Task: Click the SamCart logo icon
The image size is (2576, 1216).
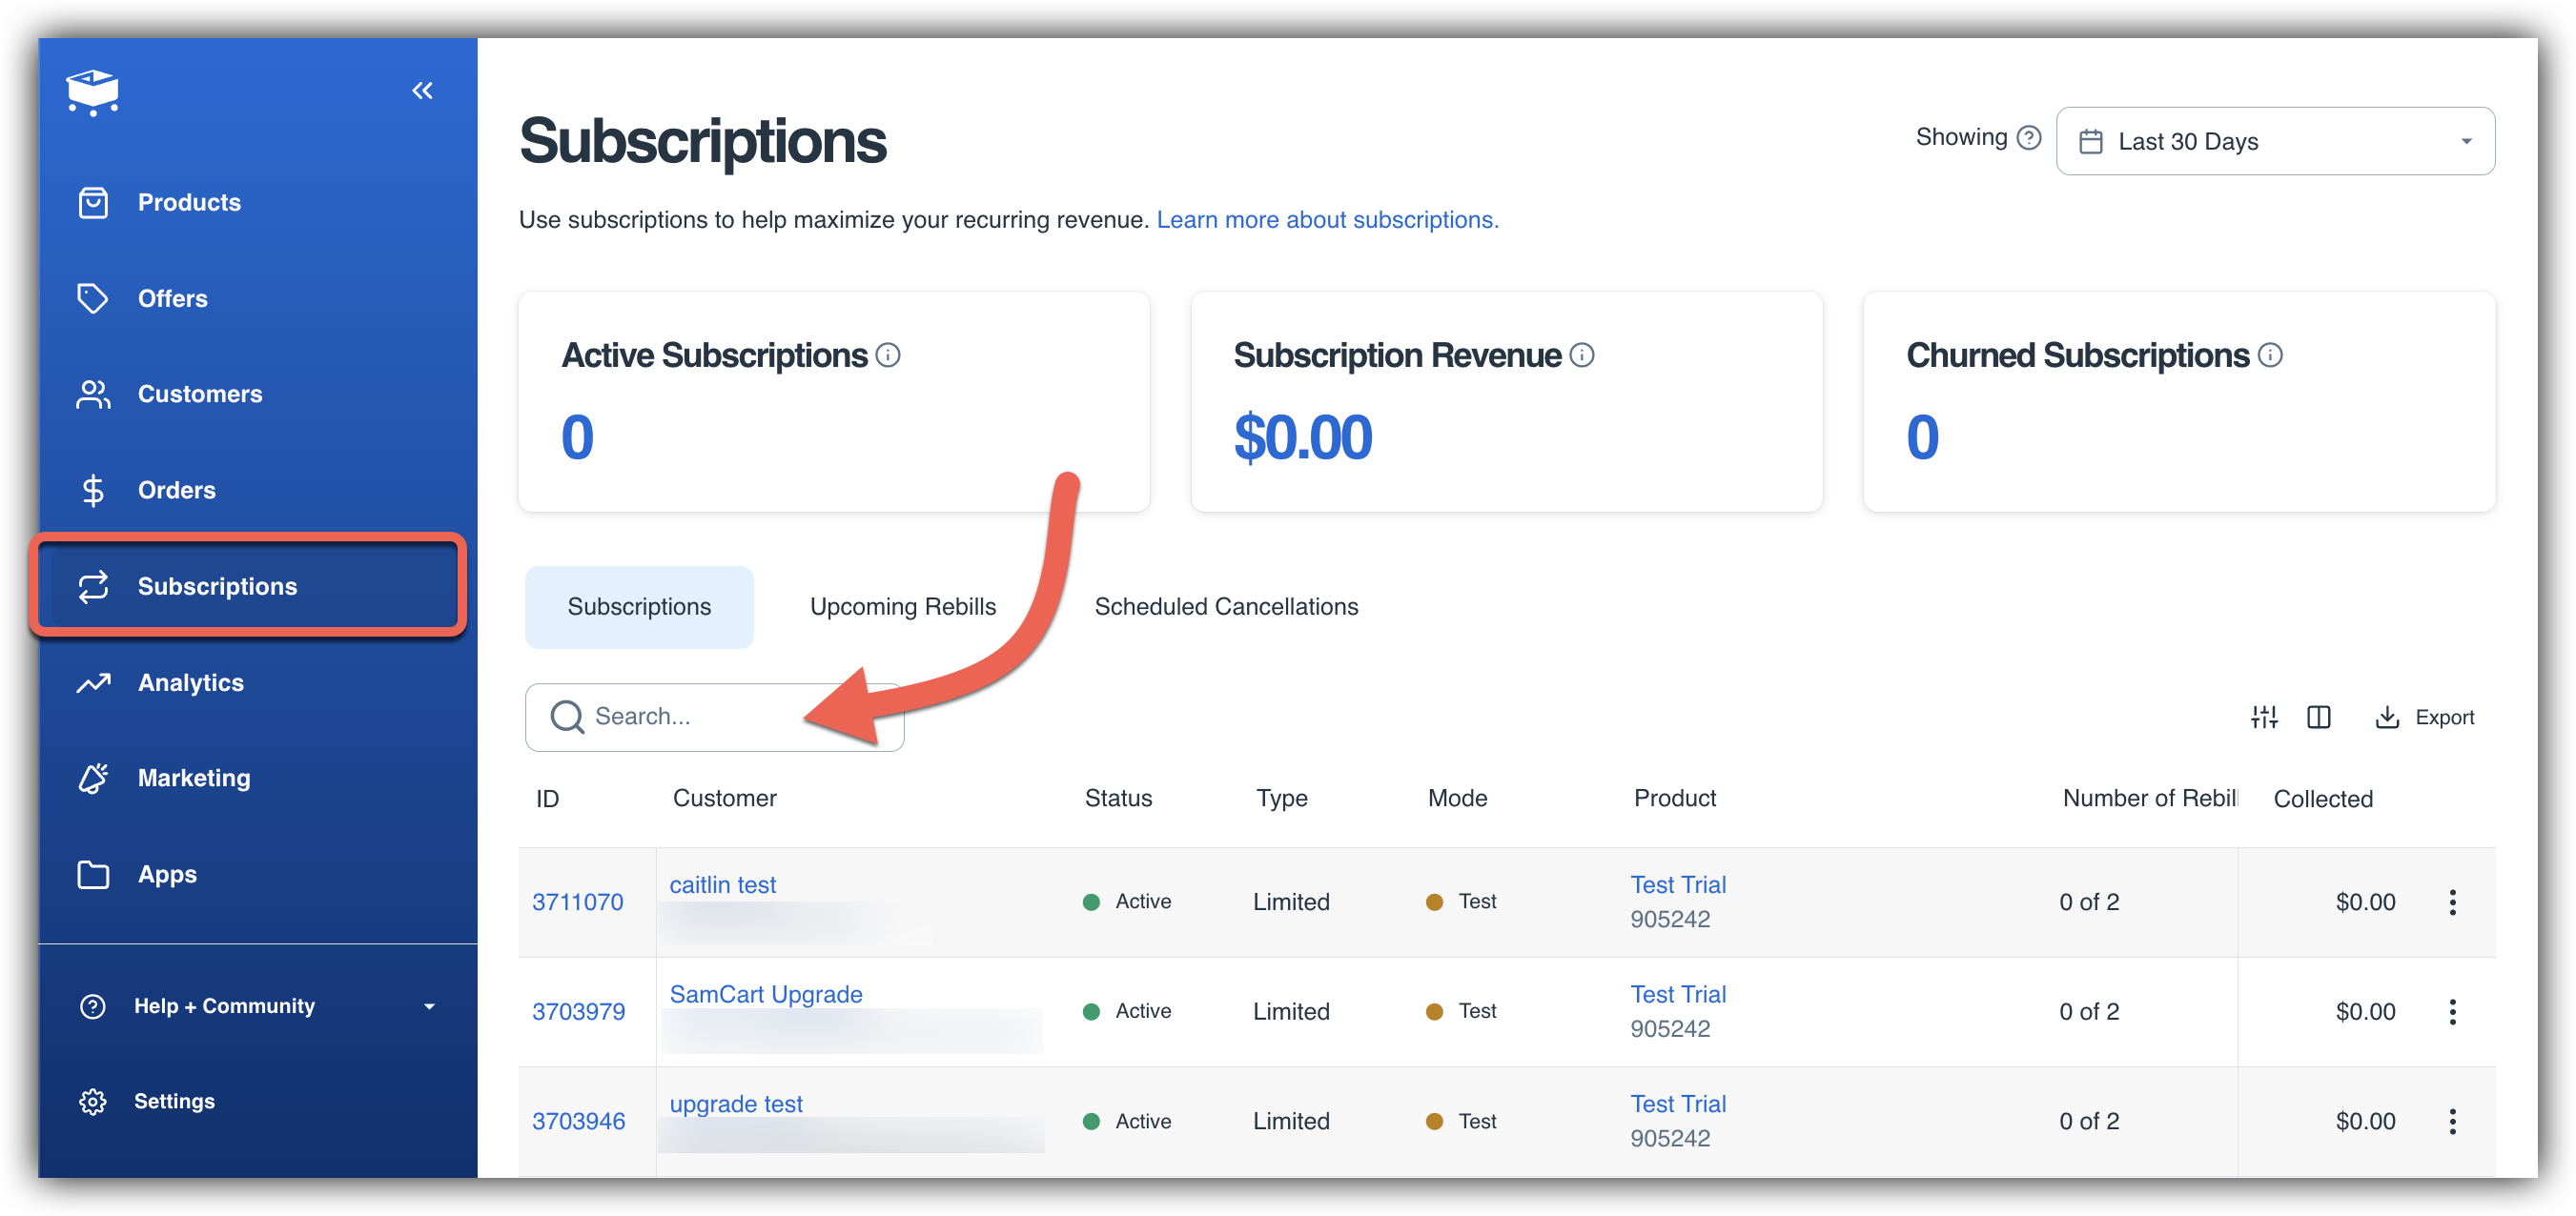Action: (93, 93)
